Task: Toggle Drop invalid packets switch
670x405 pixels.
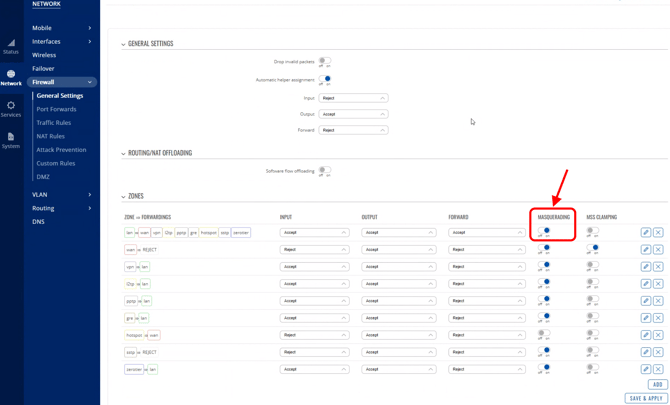Action: [x=324, y=62]
